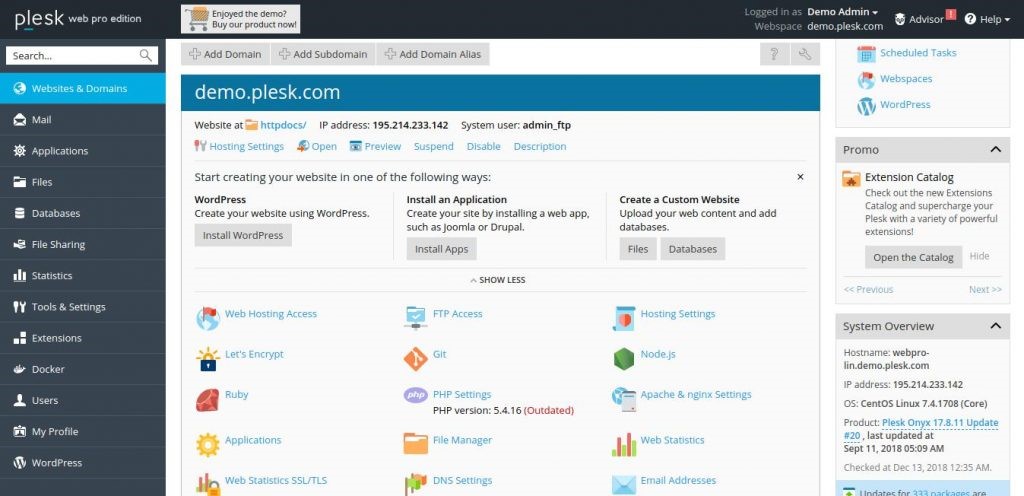Open Files in the sidebar
The image size is (1024, 496).
coord(82,182)
